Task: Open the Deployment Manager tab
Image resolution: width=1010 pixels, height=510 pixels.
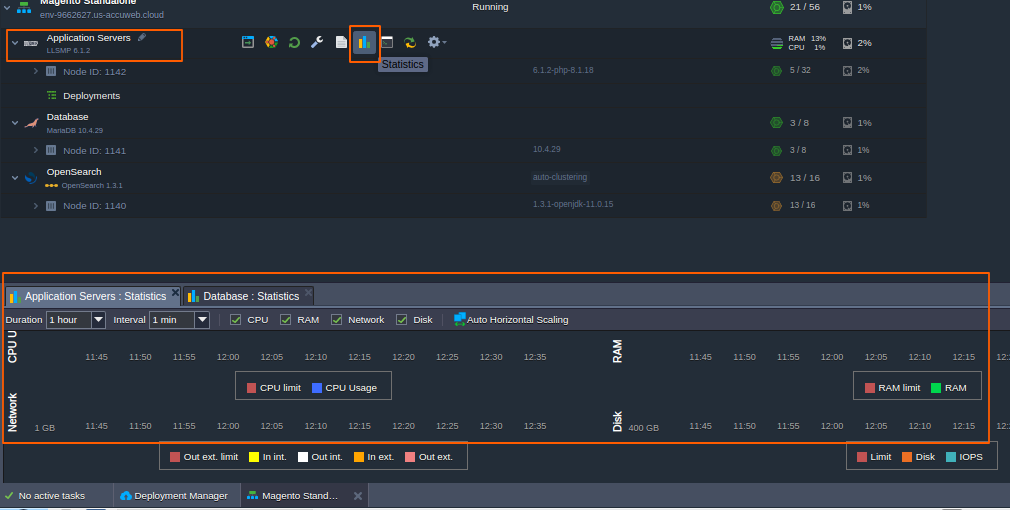Action: coord(174,496)
